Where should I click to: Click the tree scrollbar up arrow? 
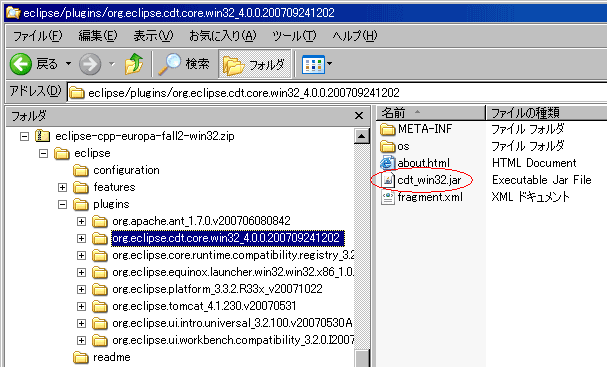click(362, 136)
